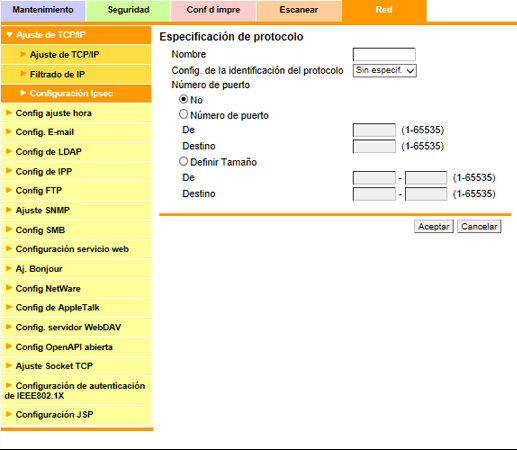The width and height of the screenshot is (517, 450).
Task: Open Config NetWare menu item
Action: tap(76, 288)
